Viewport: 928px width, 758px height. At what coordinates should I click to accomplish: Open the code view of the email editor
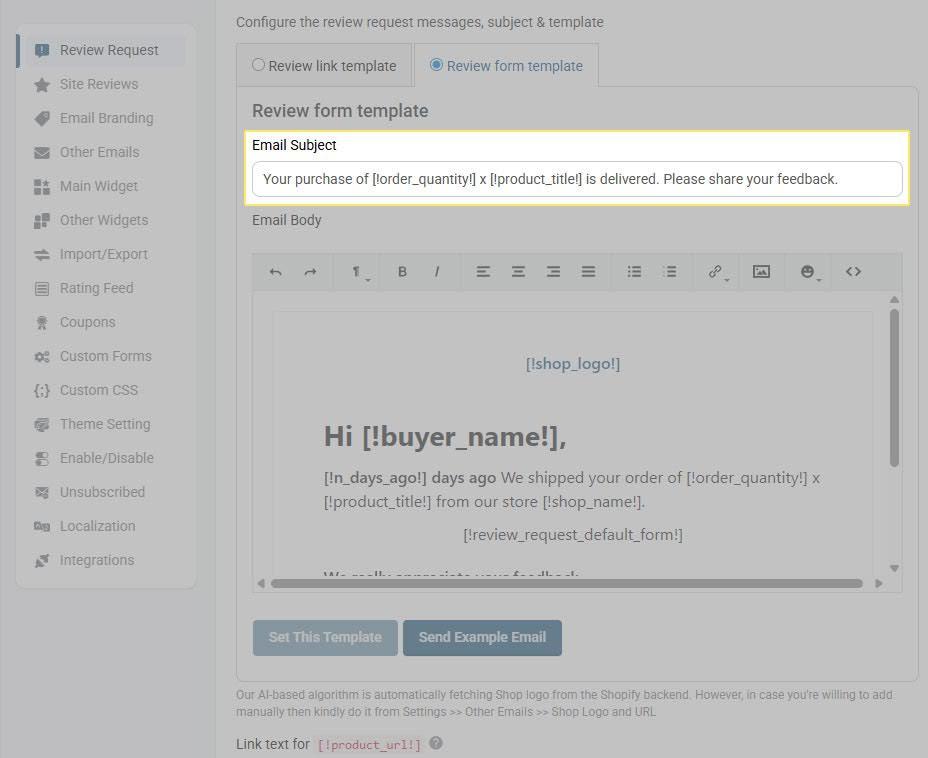pos(852,271)
